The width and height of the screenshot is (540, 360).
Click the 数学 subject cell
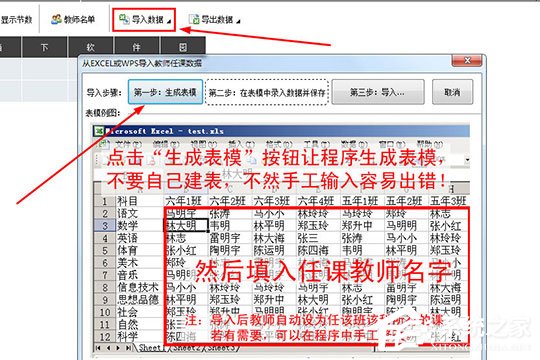139,226
